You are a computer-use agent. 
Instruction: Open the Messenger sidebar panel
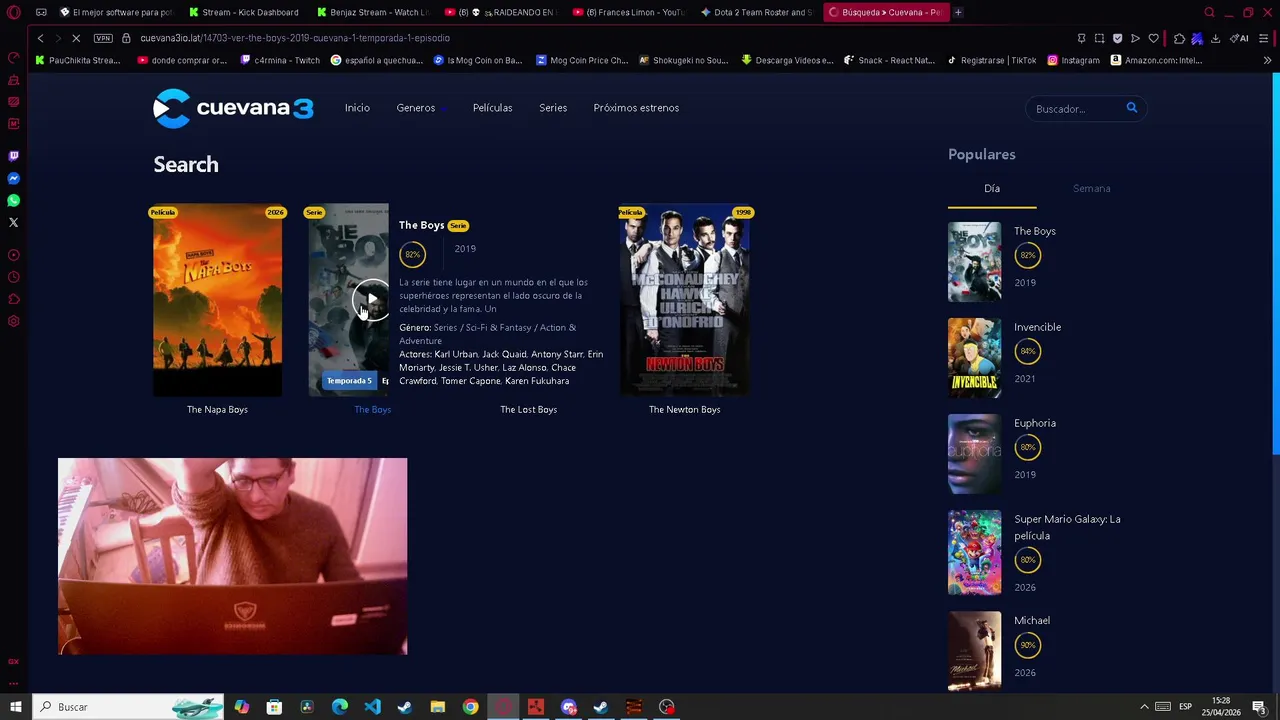point(14,178)
